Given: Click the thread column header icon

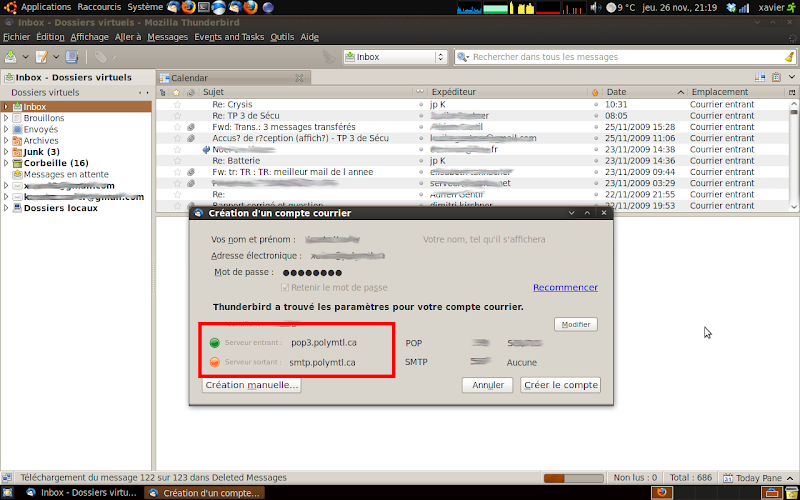Looking at the screenshot, I should [x=163, y=92].
